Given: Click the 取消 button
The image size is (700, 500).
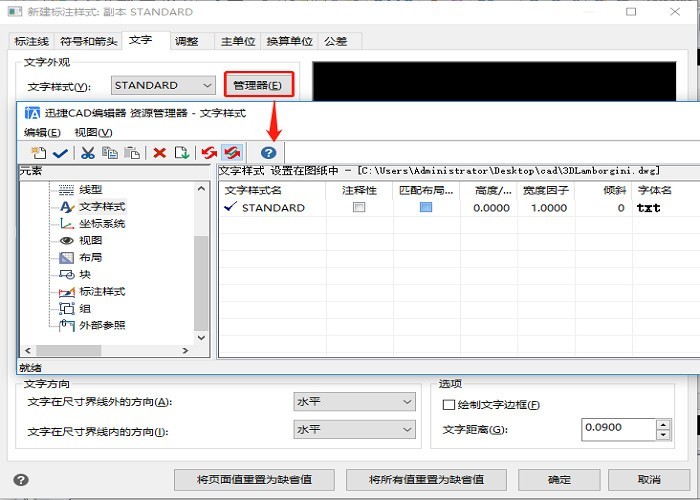Looking at the screenshot, I should [x=649, y=480].
